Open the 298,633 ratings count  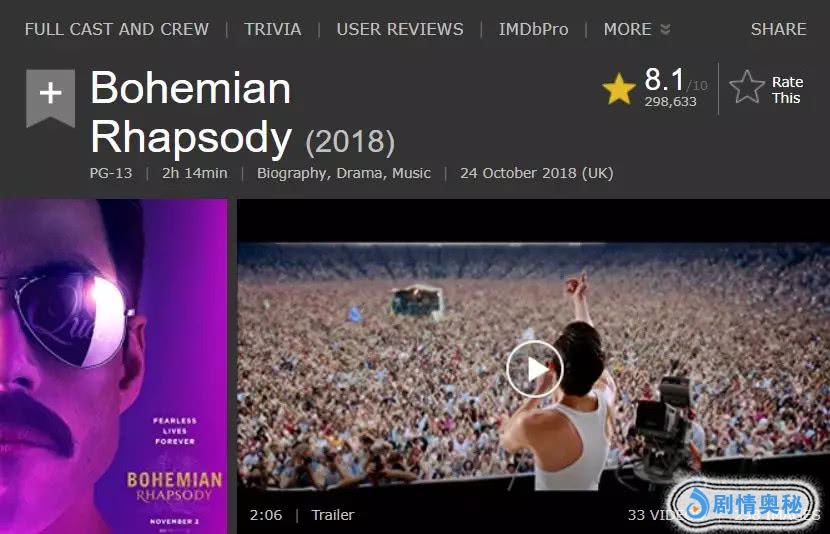[670, 101]
